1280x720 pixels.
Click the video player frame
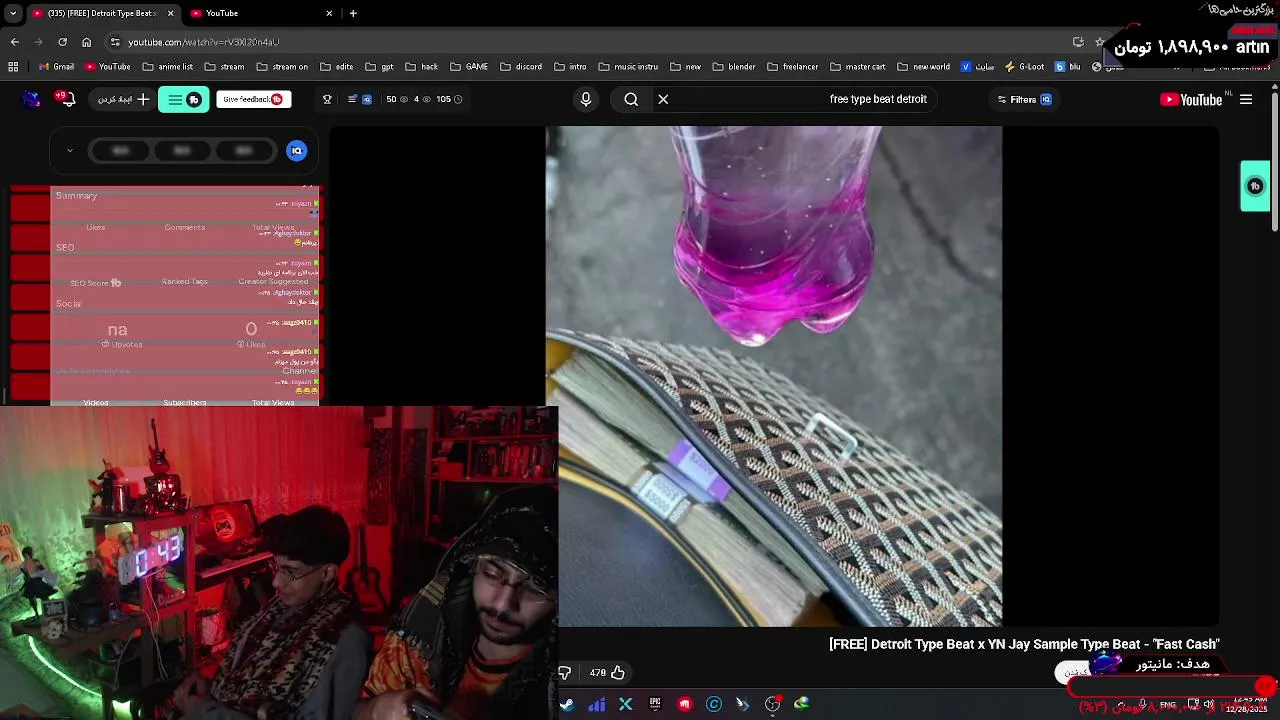coord(774,376)
